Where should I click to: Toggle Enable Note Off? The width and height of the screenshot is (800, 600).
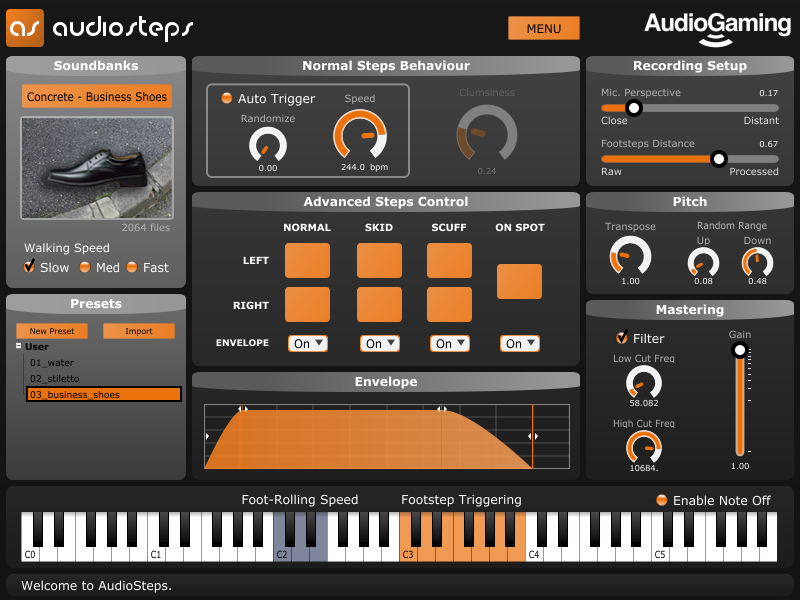[x=661, y=500]
